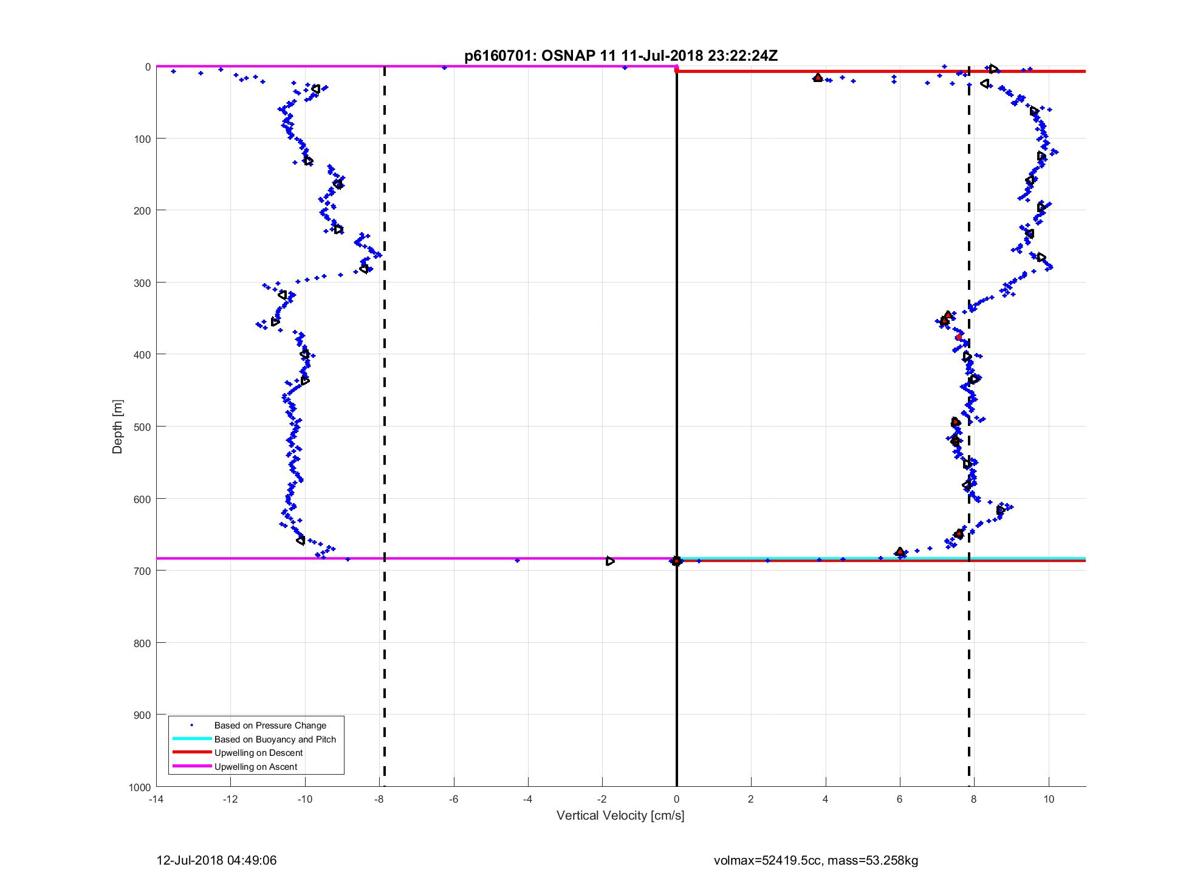1200x885 pixels.
Task: Click the y-axis tick label '1000'
Action: [x=139, y=787]
